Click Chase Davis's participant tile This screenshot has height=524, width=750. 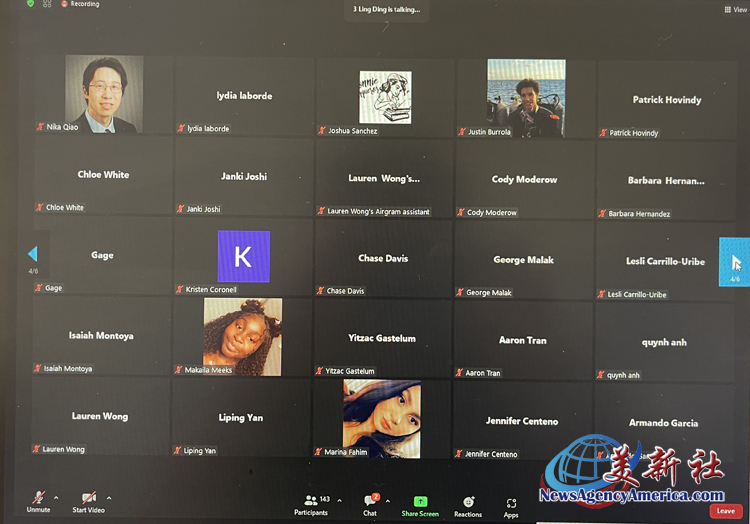pos(383,259)
